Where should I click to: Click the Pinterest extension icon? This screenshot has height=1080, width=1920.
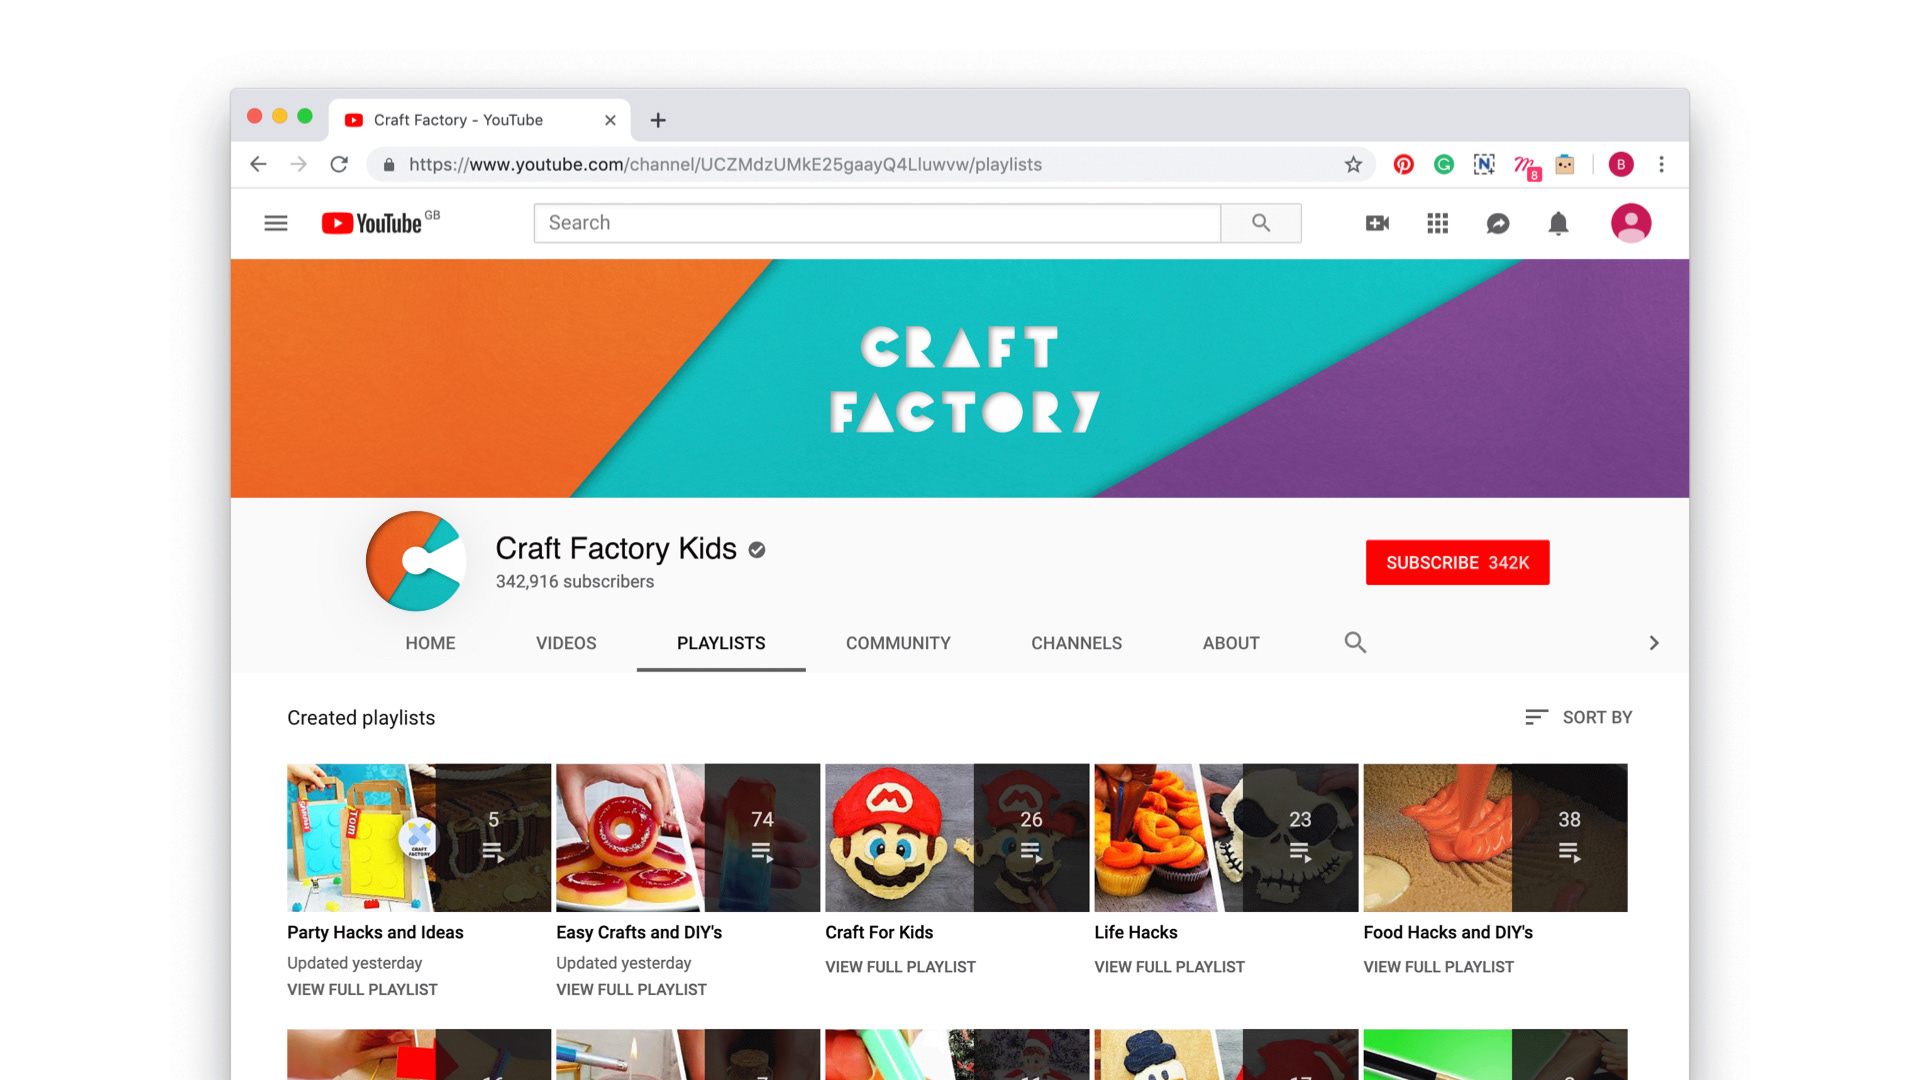coord(1404,164)
